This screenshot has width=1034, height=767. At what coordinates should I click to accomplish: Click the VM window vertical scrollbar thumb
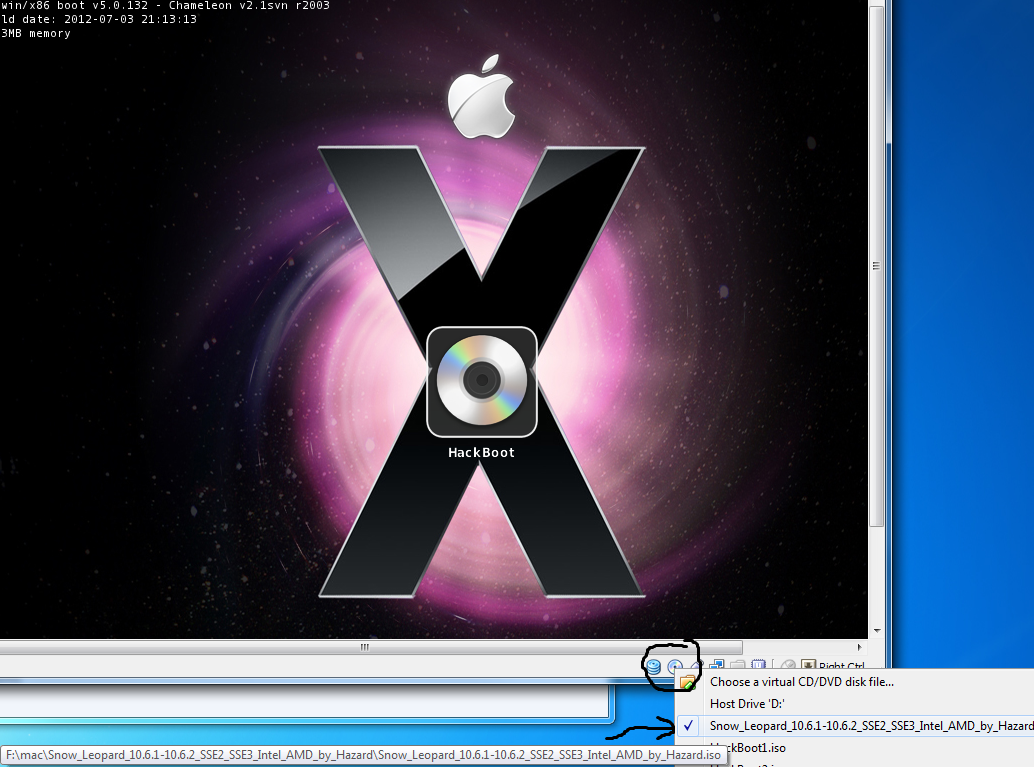click(876, 266)
